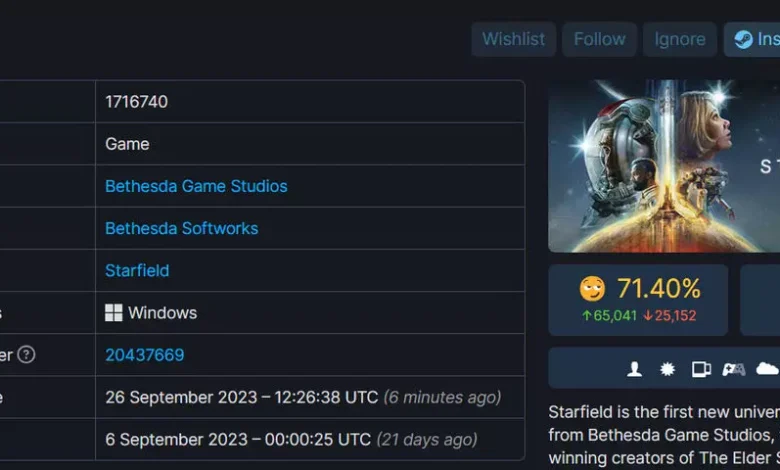The height and width of the screenshot is (470, 780).
Task: Click the 'Windows' supported system text
Action: tap(163, 313)
